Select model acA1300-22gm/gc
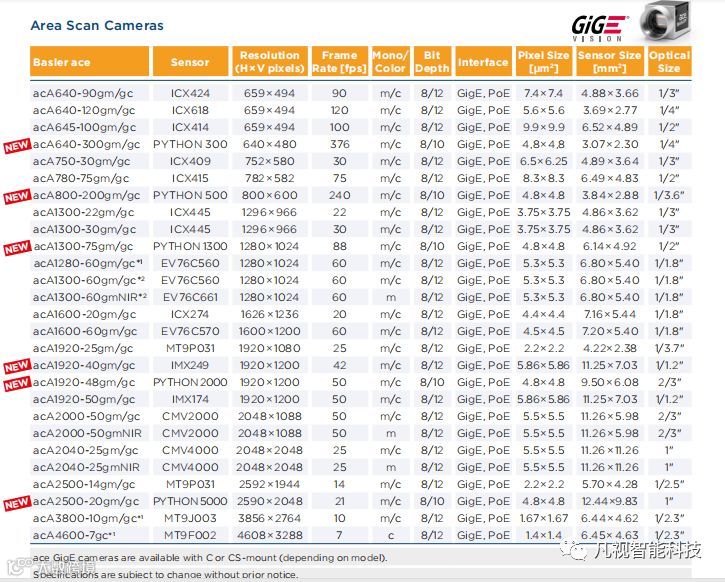Viewport: 725px width, 582px height. [83, 213]
